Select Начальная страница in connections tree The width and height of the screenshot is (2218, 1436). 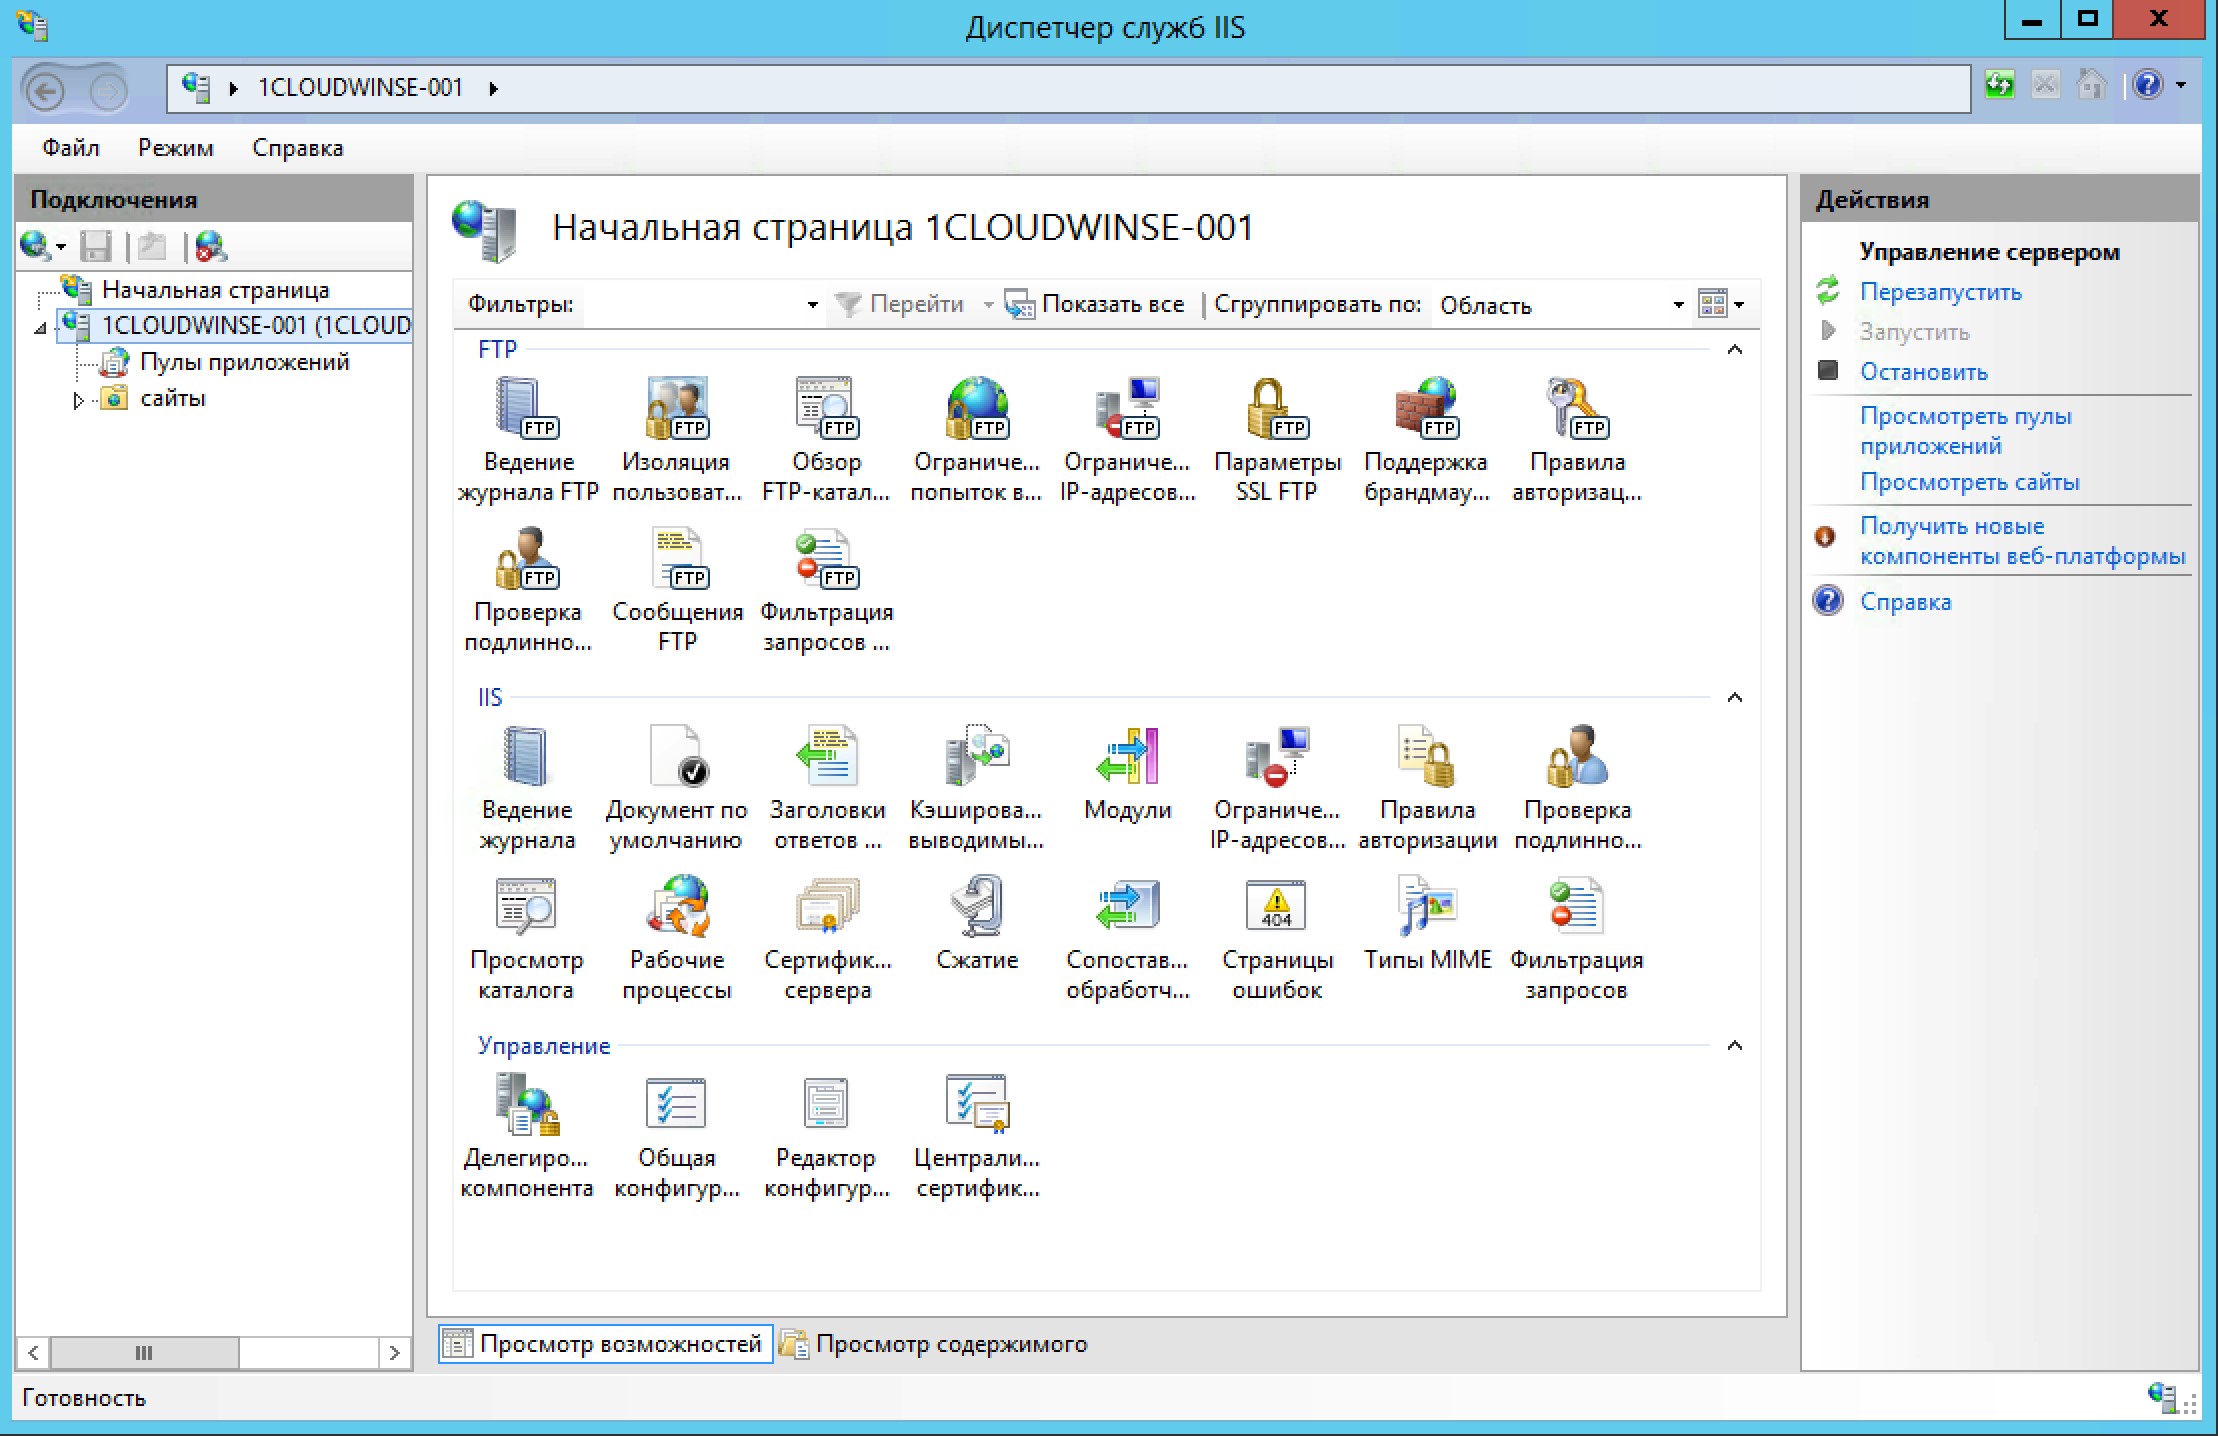coord(215,290)
